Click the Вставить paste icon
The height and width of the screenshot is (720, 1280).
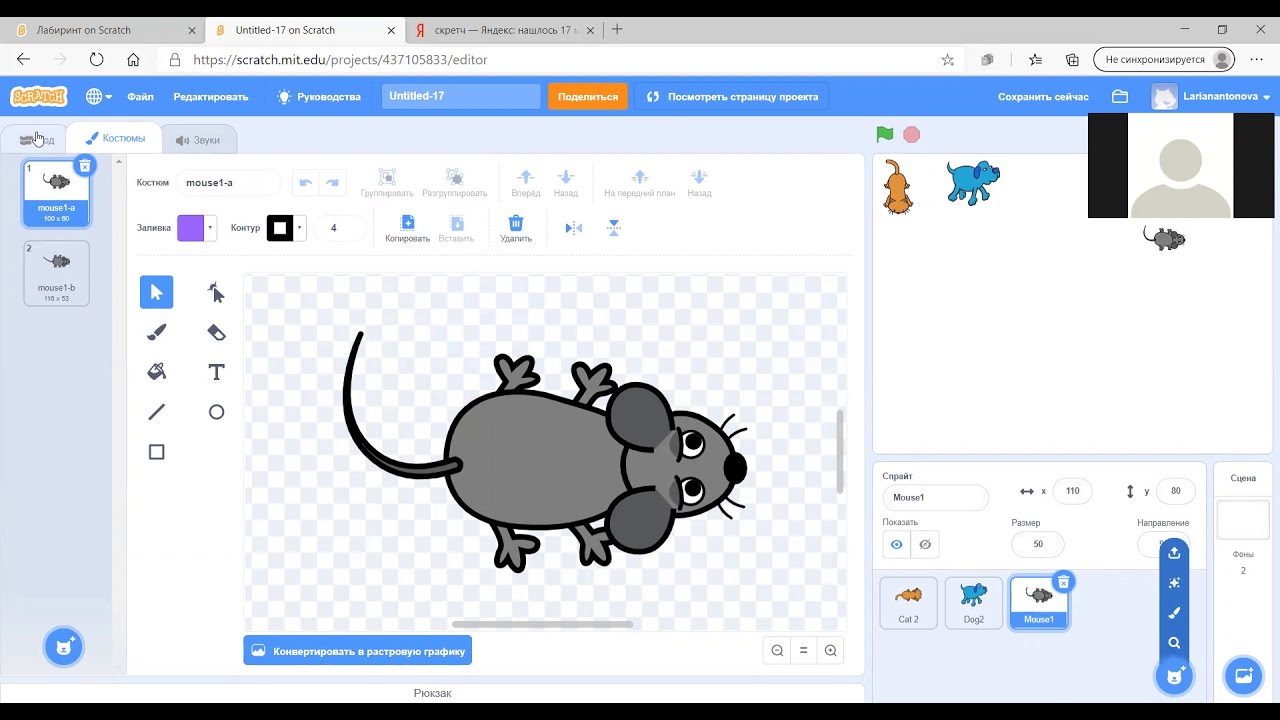pos(456,223)
